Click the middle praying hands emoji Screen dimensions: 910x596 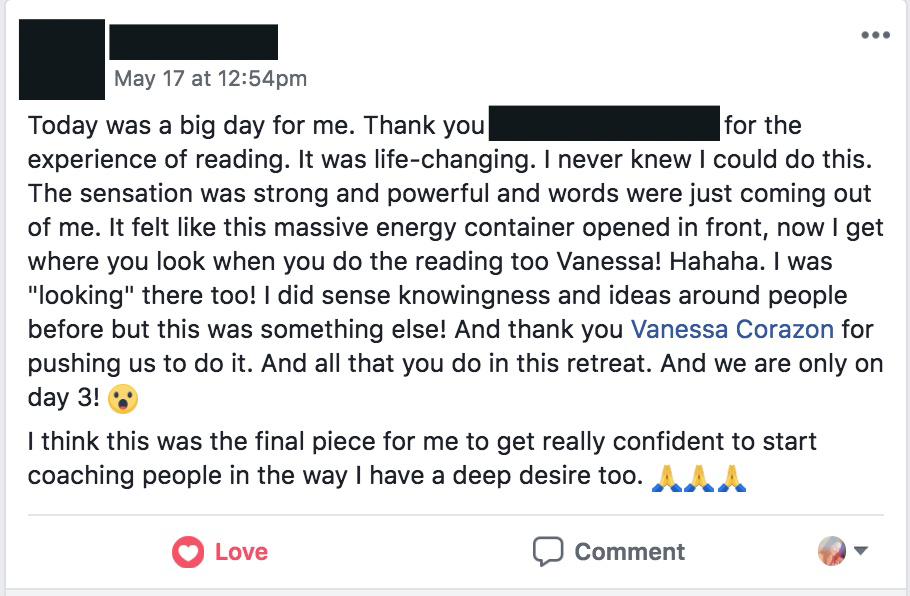pos(699,479)
